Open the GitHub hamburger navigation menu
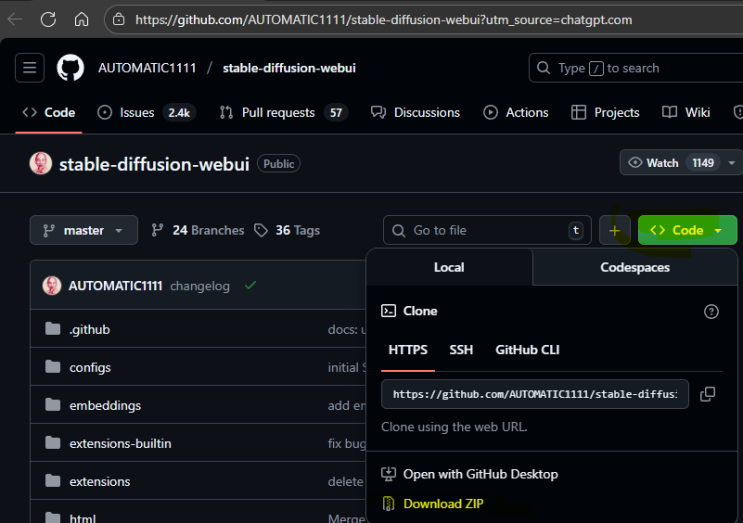This screenshot has width=743, height=523. coord(30,68)
